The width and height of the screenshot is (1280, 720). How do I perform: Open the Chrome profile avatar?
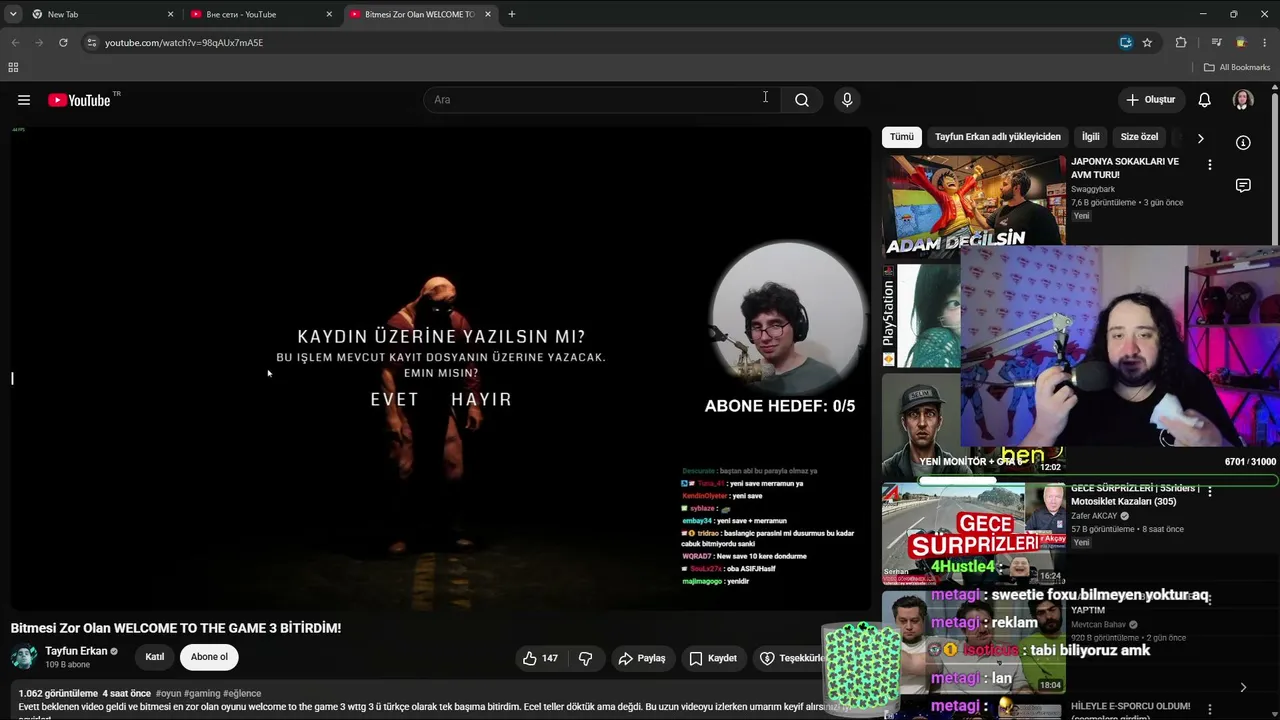(1241, 43)
